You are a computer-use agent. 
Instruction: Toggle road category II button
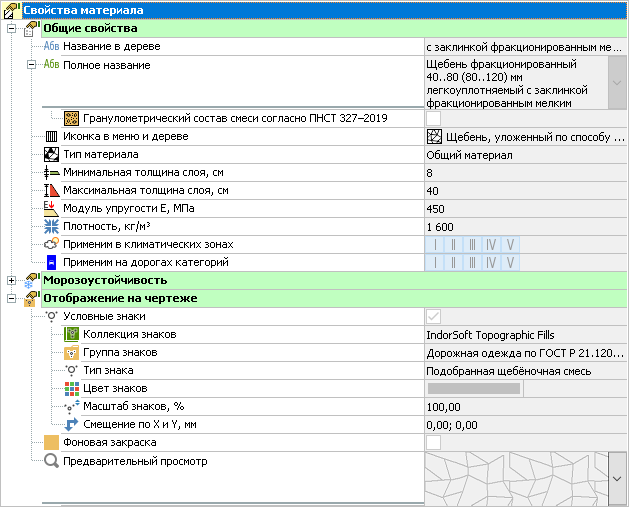[453, 262]
